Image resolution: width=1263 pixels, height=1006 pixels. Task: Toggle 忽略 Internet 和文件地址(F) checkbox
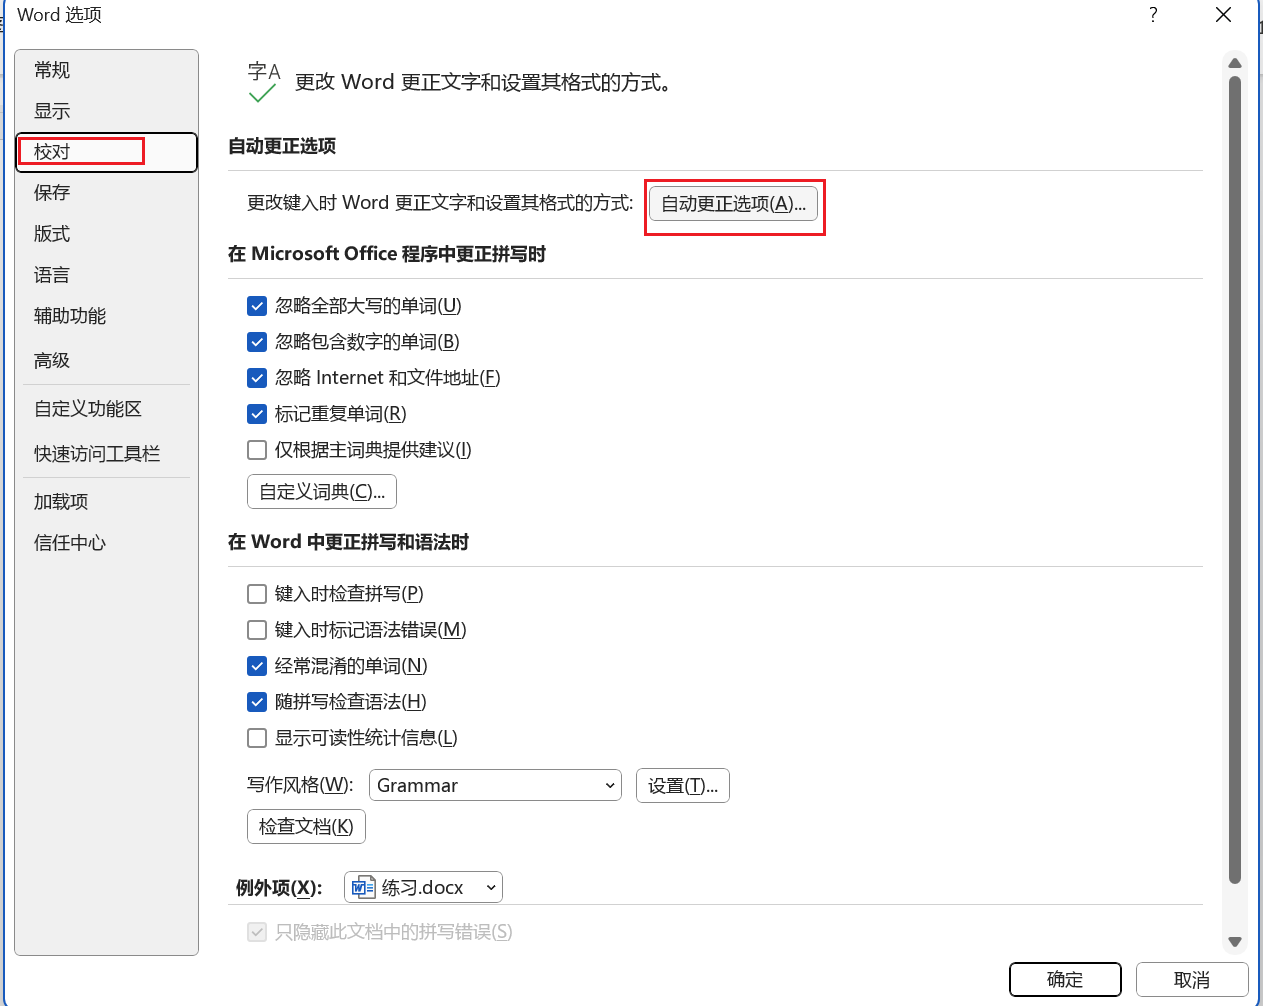(257, 378)
